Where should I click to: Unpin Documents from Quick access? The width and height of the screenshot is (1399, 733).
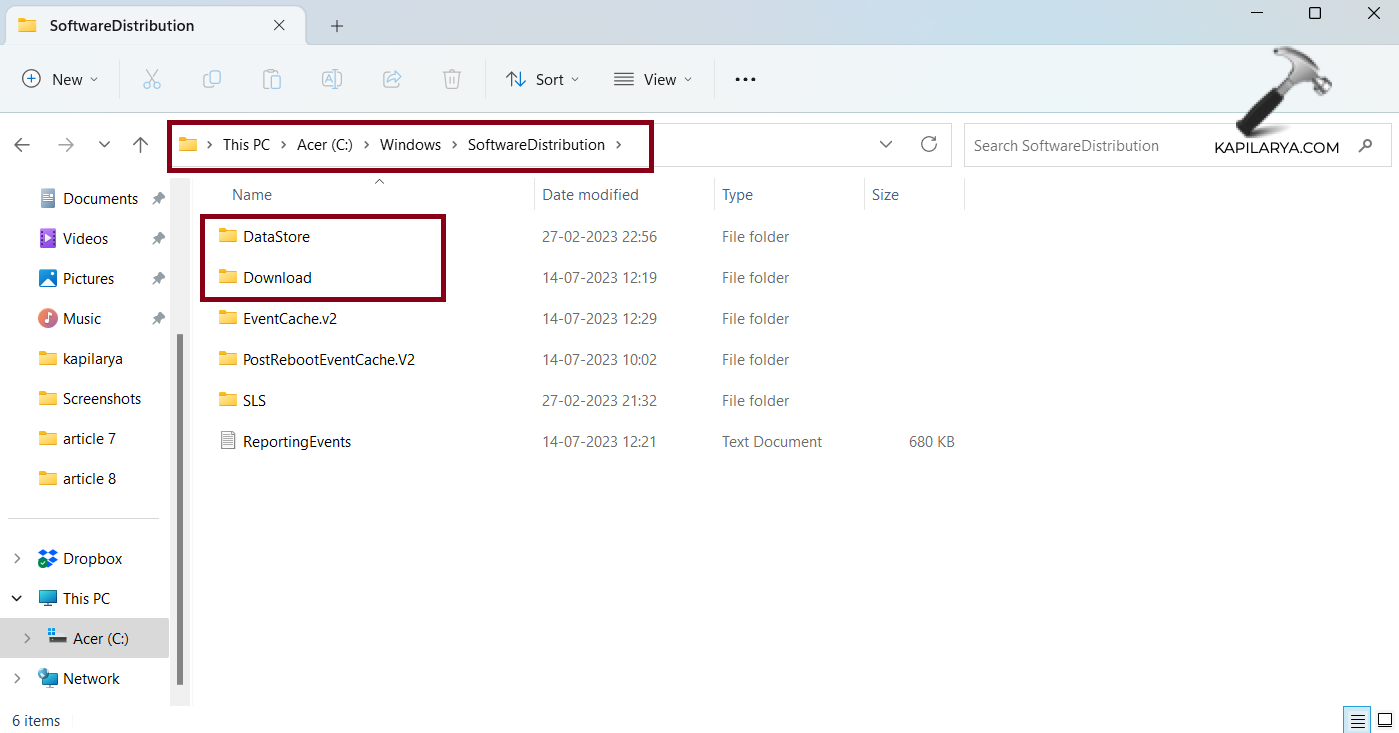coord(158,199)
